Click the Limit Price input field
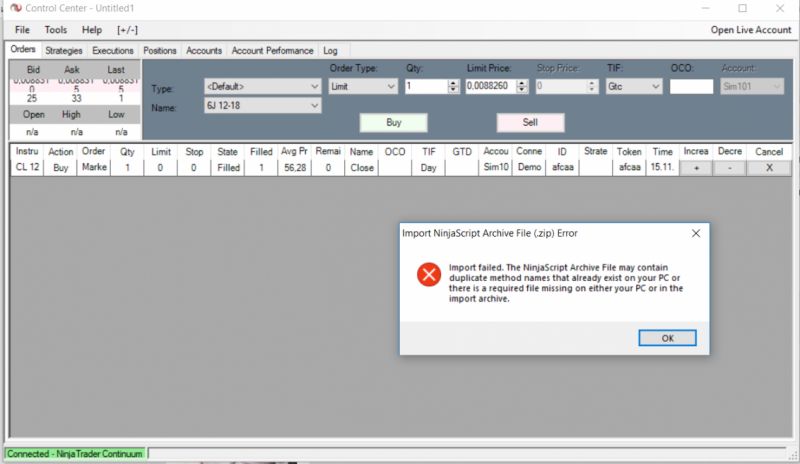This screenshot has width=800, height=464. point(491,86)
